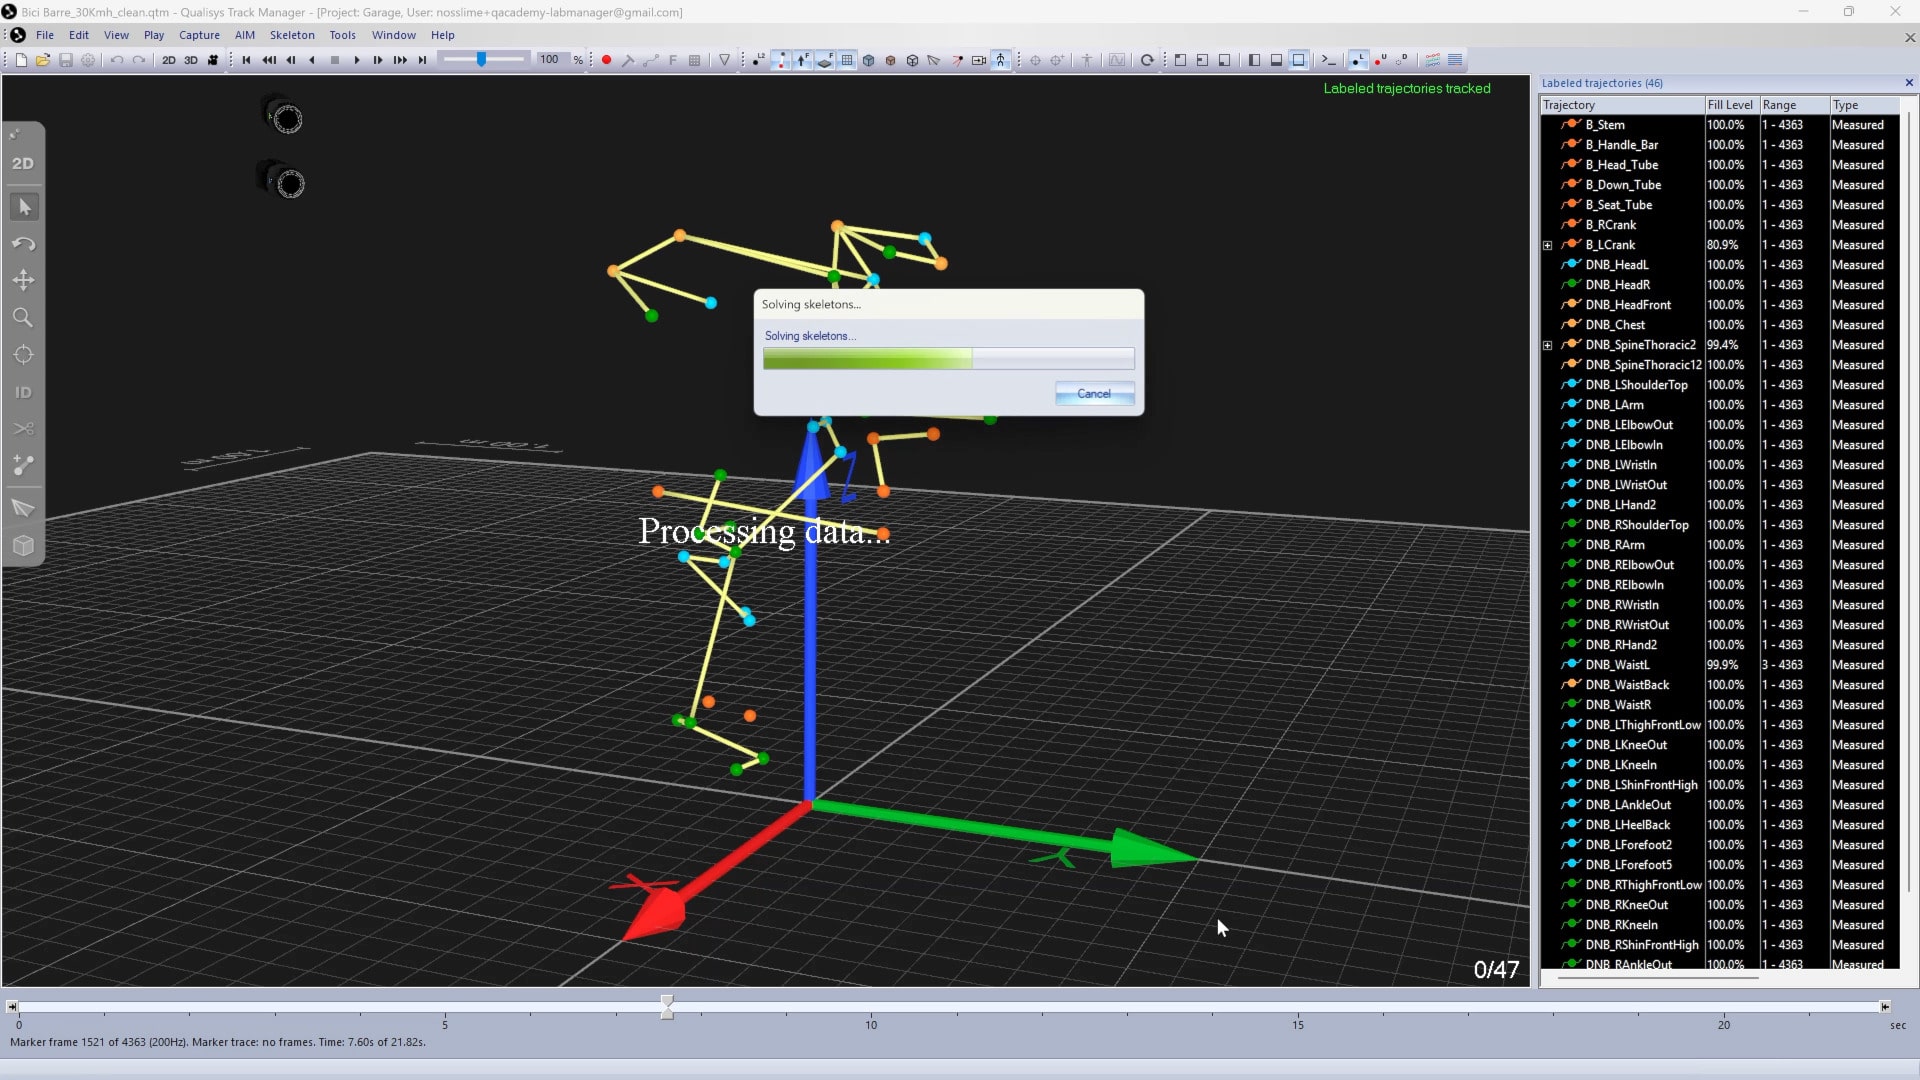Image resolution: width=1920 pixels, height=1080 pixels.
Task: Expand the DNB_SpineThoracic2 trajectory row
Action: pos(1548,345)
